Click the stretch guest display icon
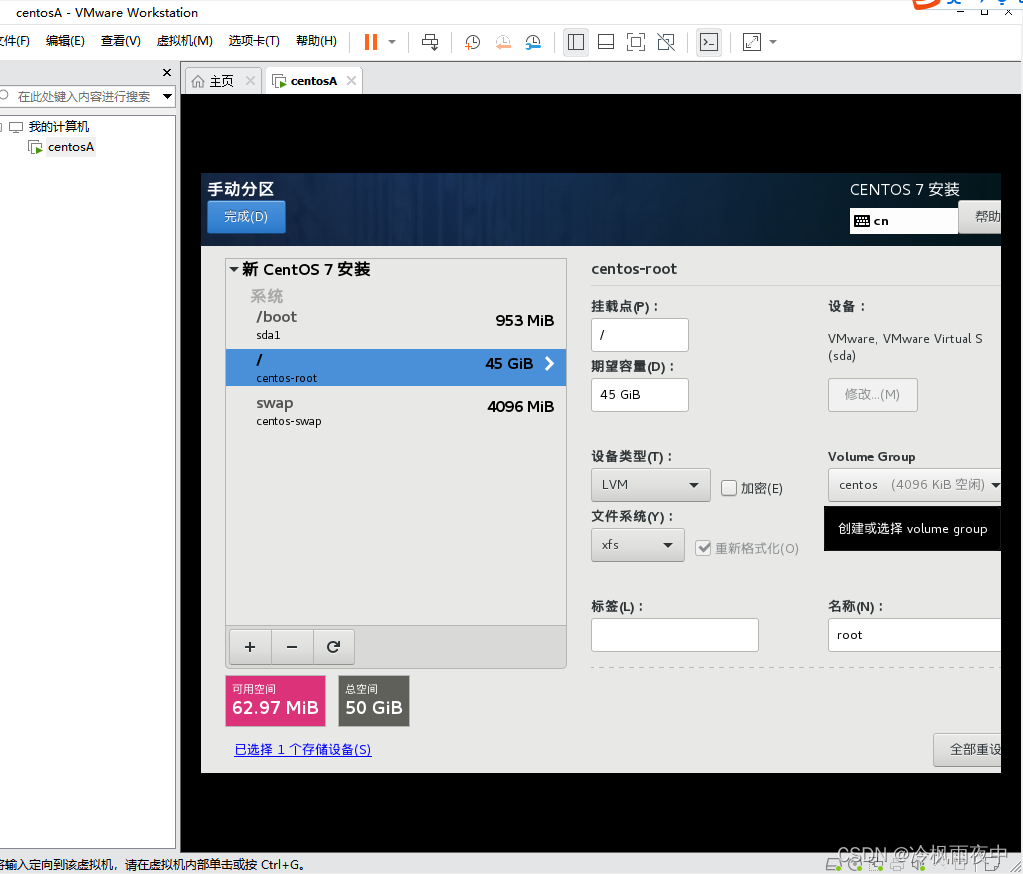Image resolution: width=1023 pixels, height=874 pixels. coord(752,42)
